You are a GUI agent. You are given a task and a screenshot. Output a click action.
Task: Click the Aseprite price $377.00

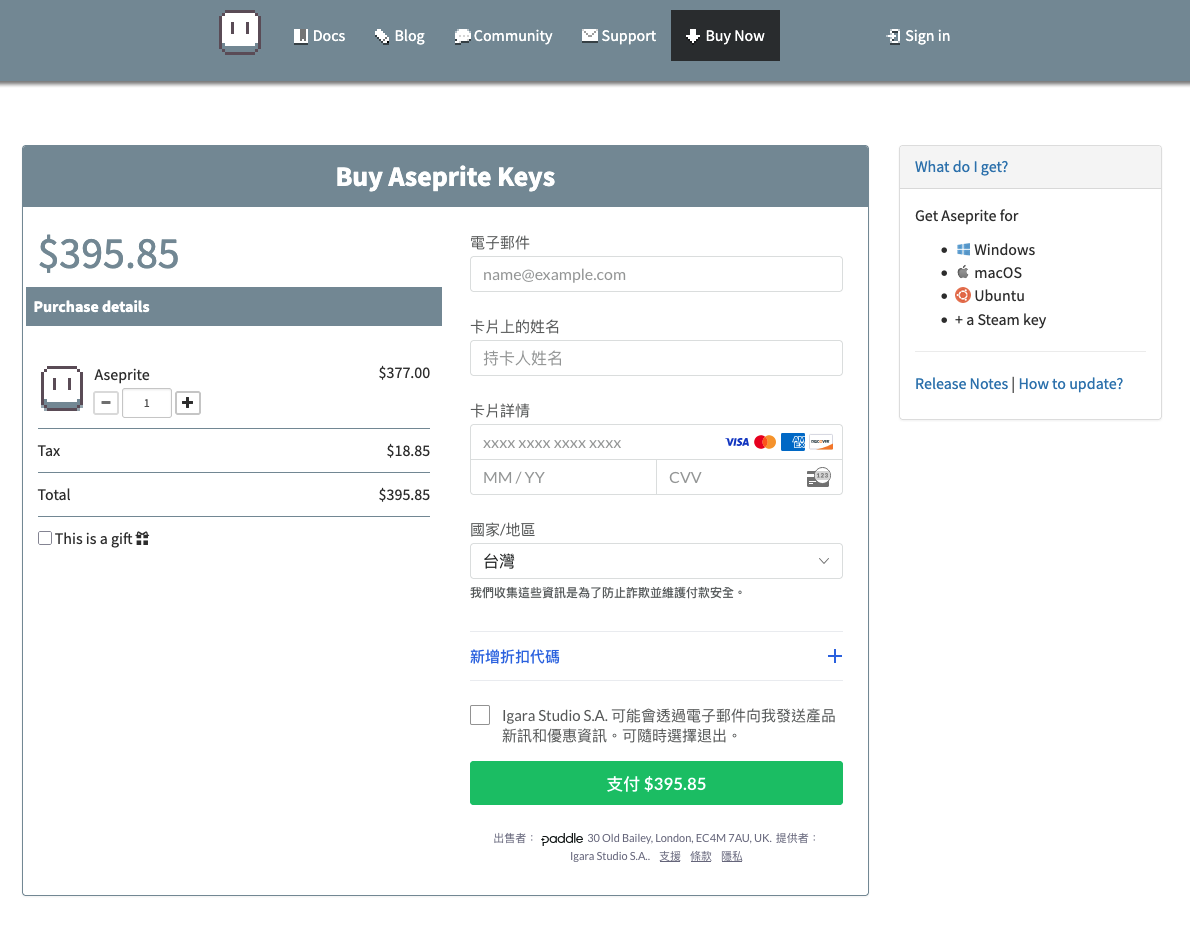pyautogui.click(x=405, y=373)
